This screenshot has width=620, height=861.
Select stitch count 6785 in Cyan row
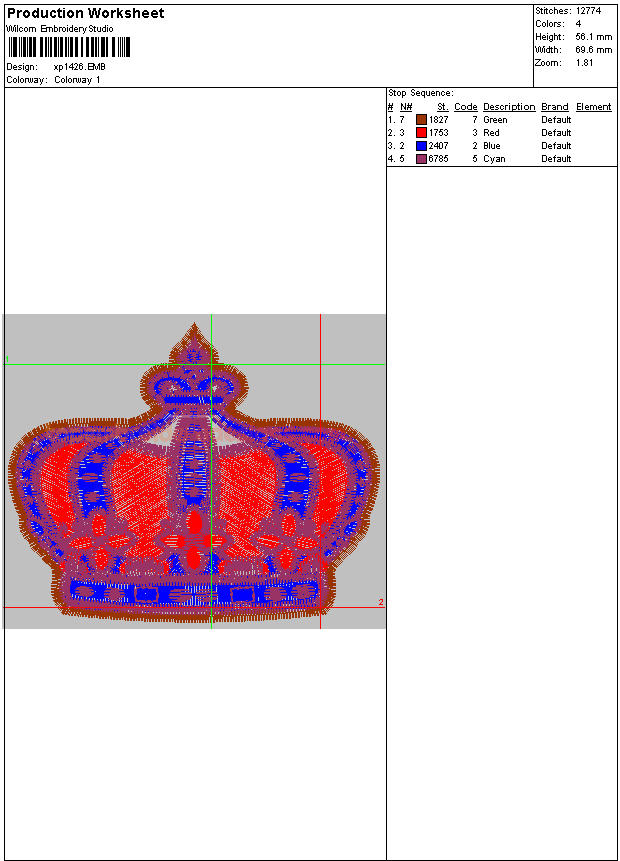pos(438,159)
